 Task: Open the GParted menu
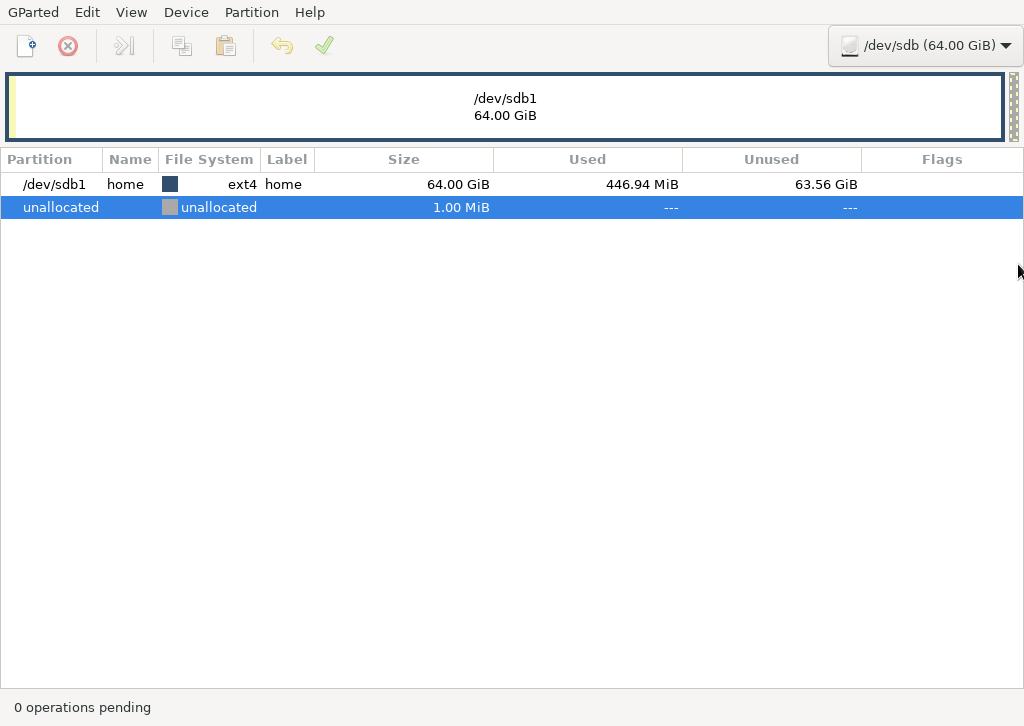coord(33,12)
